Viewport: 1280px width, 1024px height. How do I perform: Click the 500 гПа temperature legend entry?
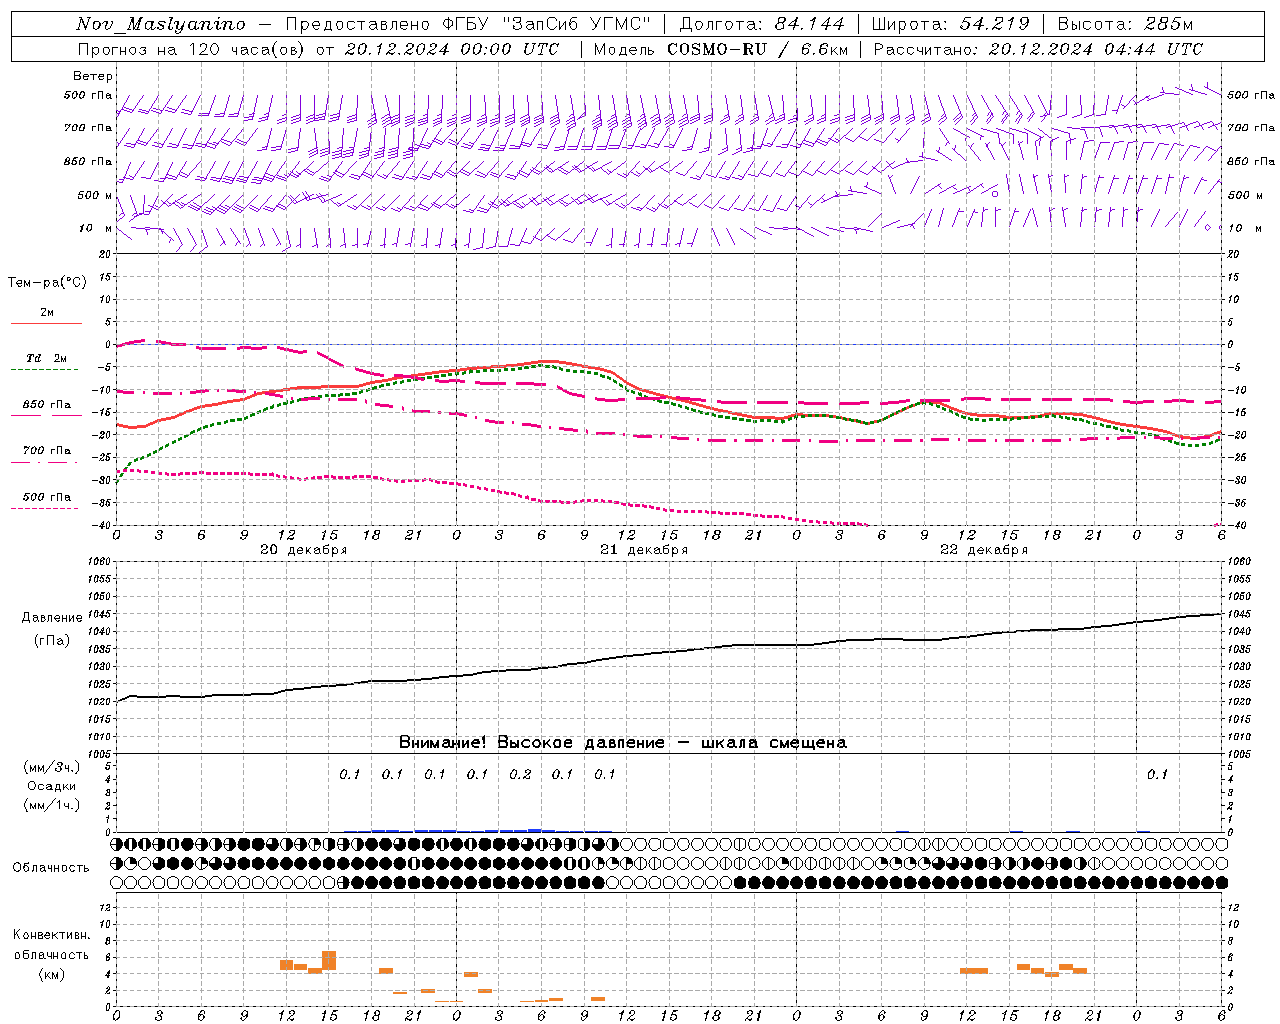[46, 497]
